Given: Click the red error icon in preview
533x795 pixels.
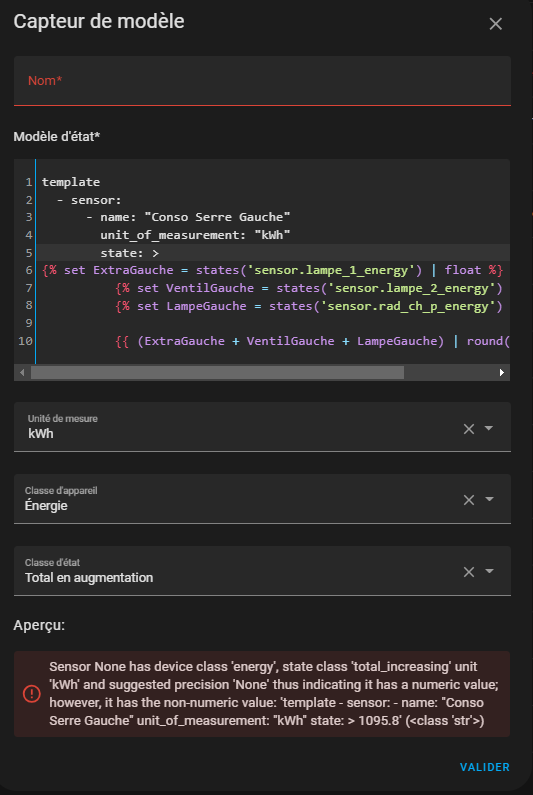Looking at the screenshot, I should [32, 693].
